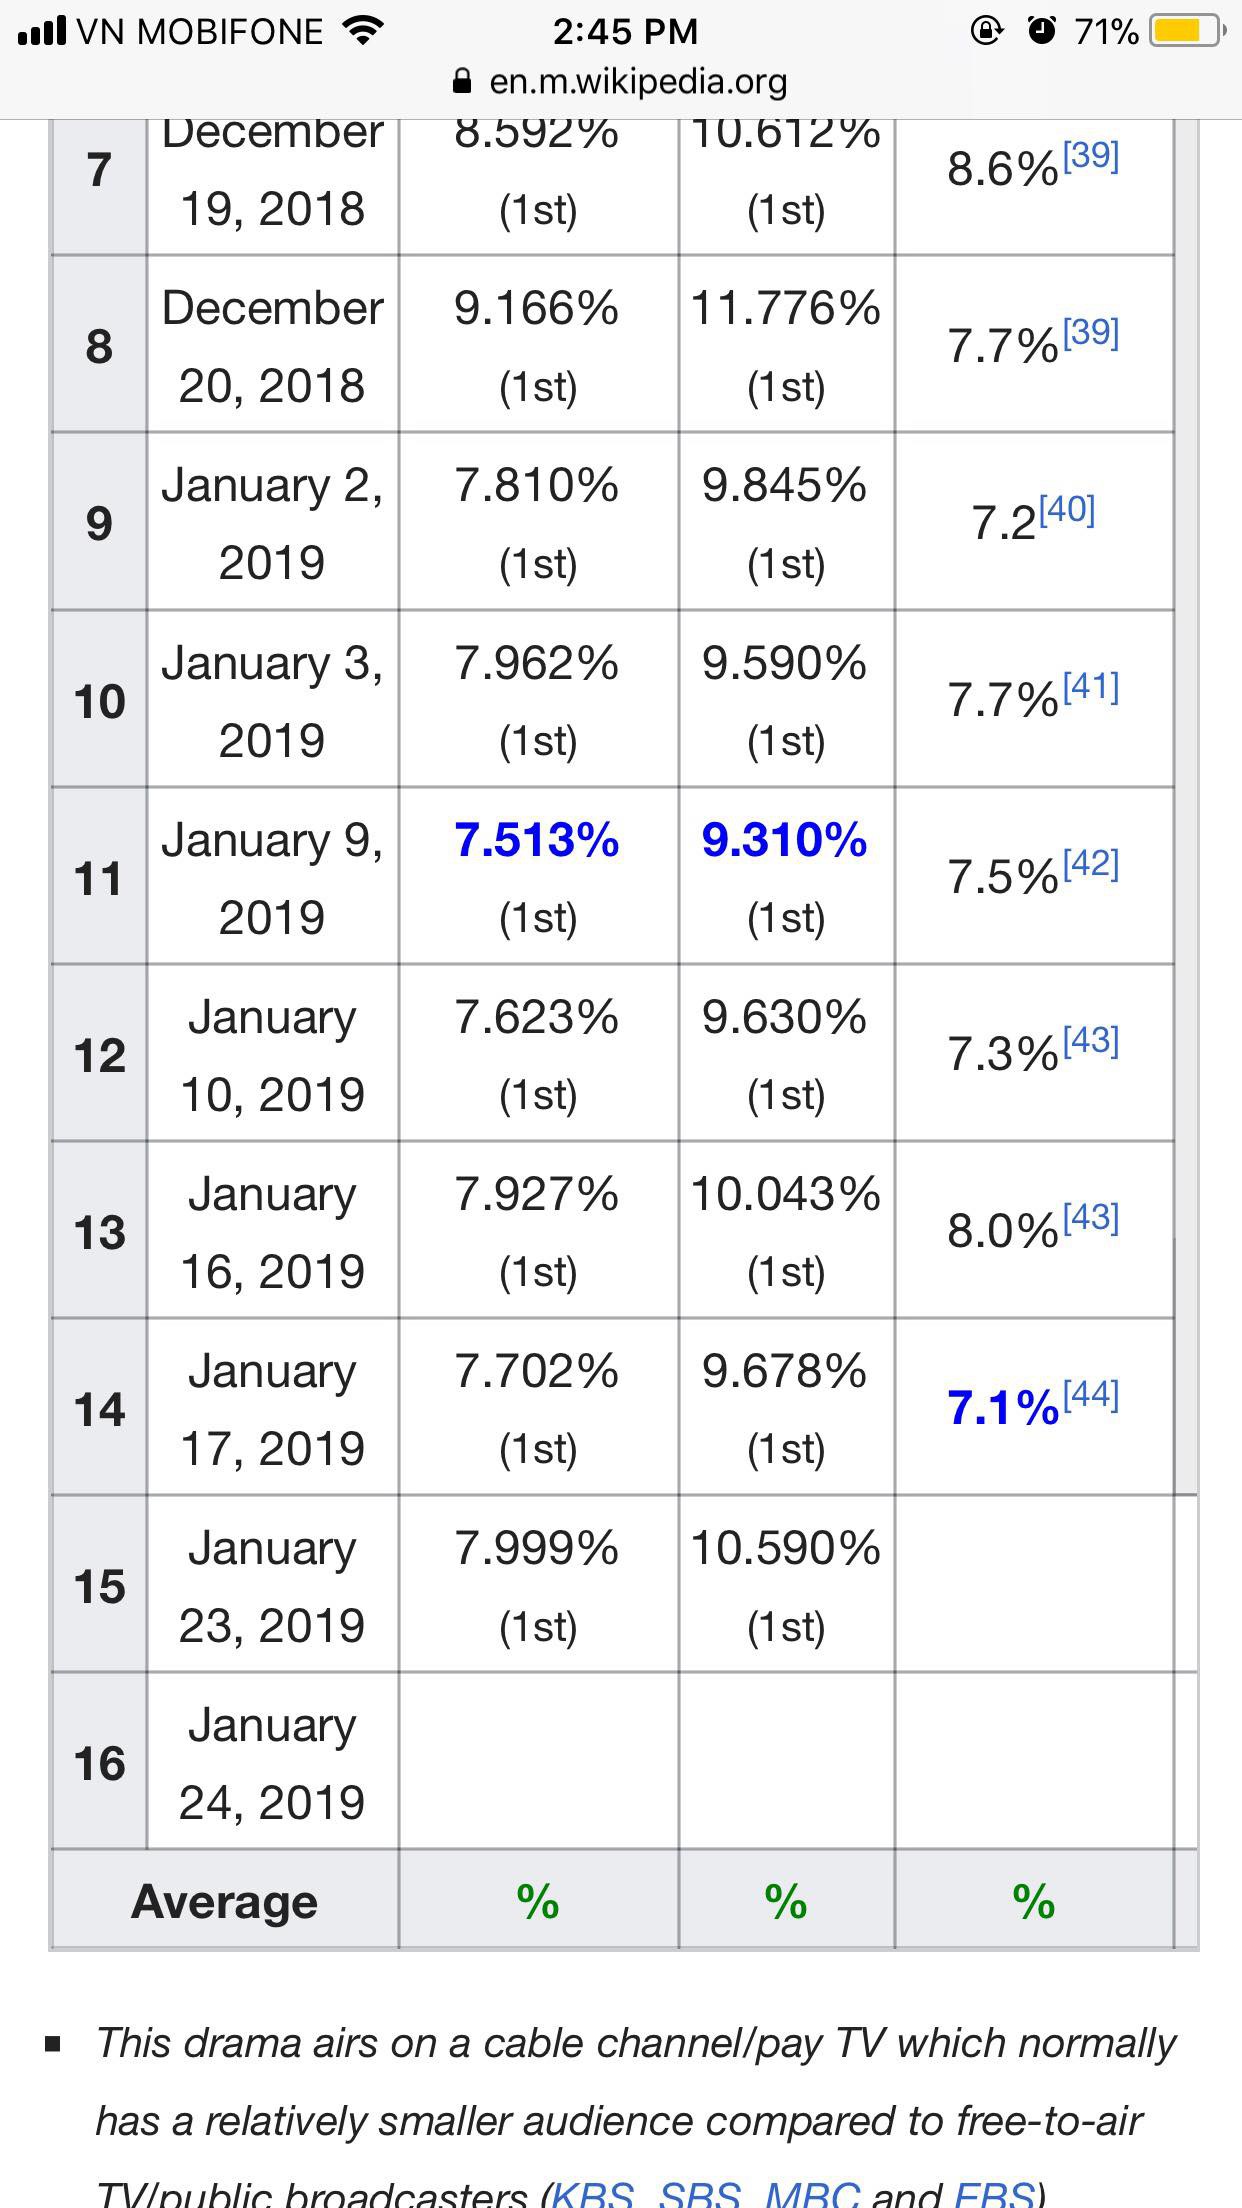Tap the en.m.wikipedia.org address bar

point(621,81)
